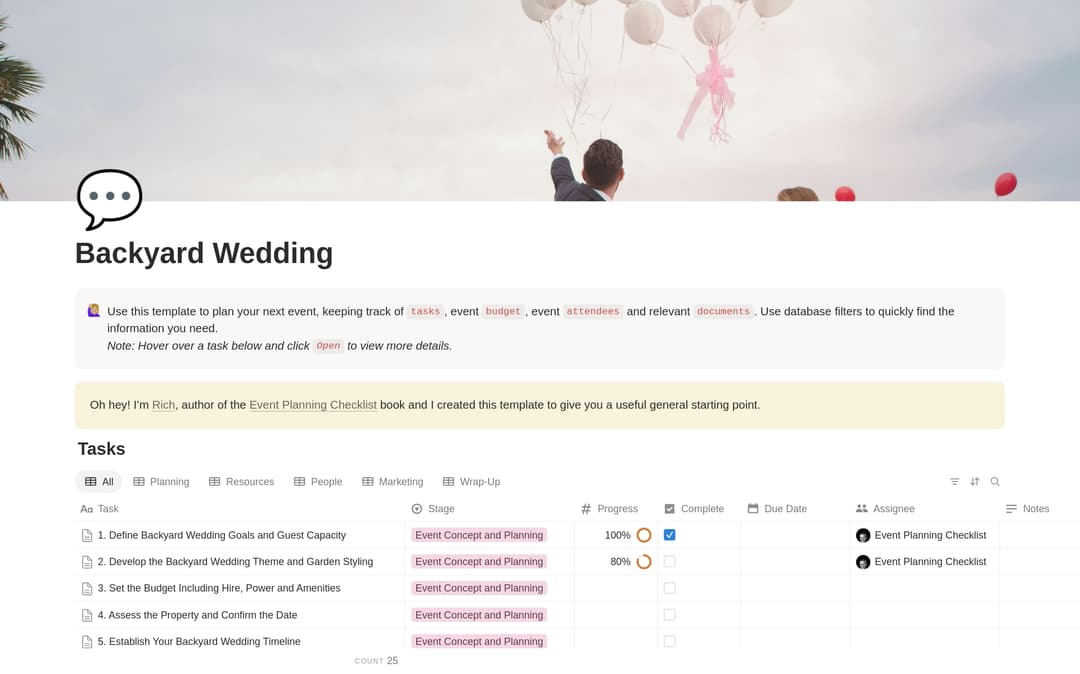
Task: Click the 80% progress ring for task 2
Action: [644, 562]
